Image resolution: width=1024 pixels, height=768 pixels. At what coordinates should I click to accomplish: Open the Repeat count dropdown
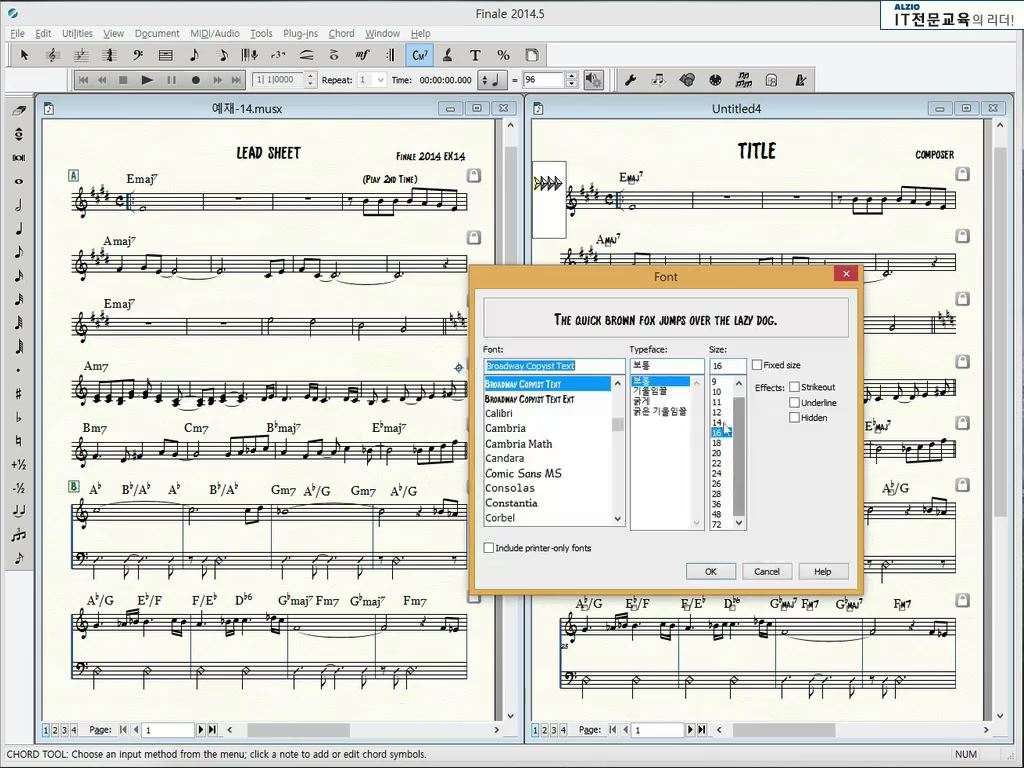coord(381,80)
